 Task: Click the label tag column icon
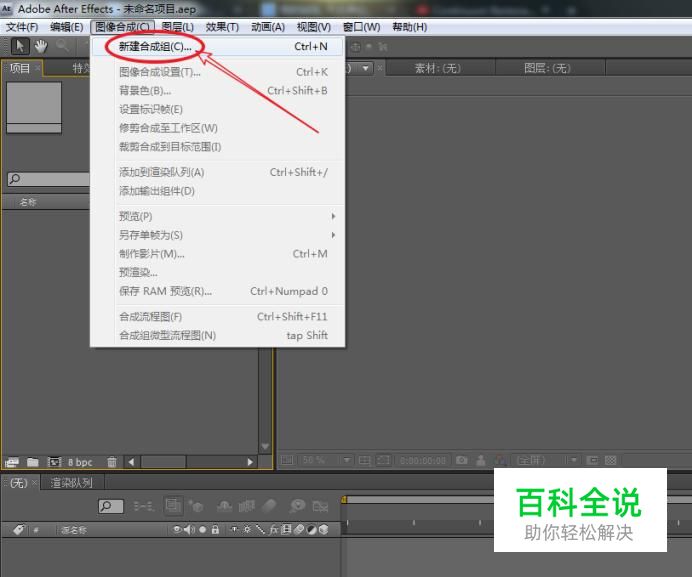tap(19, 529)
